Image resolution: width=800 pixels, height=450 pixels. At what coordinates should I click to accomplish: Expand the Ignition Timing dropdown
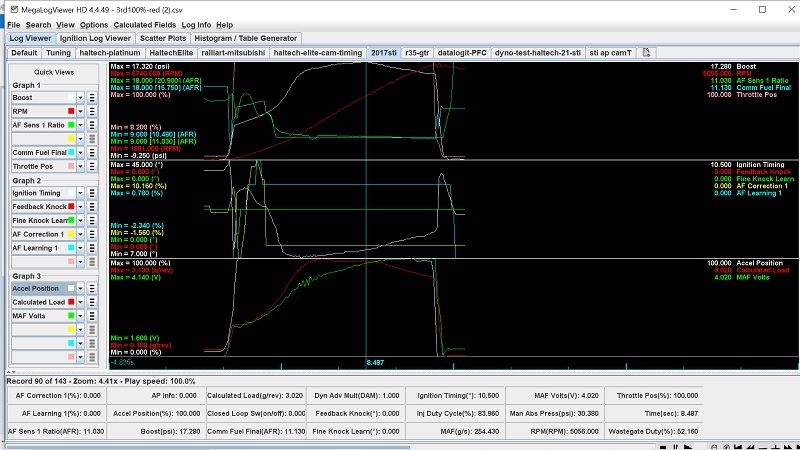[x=80, y=193]
